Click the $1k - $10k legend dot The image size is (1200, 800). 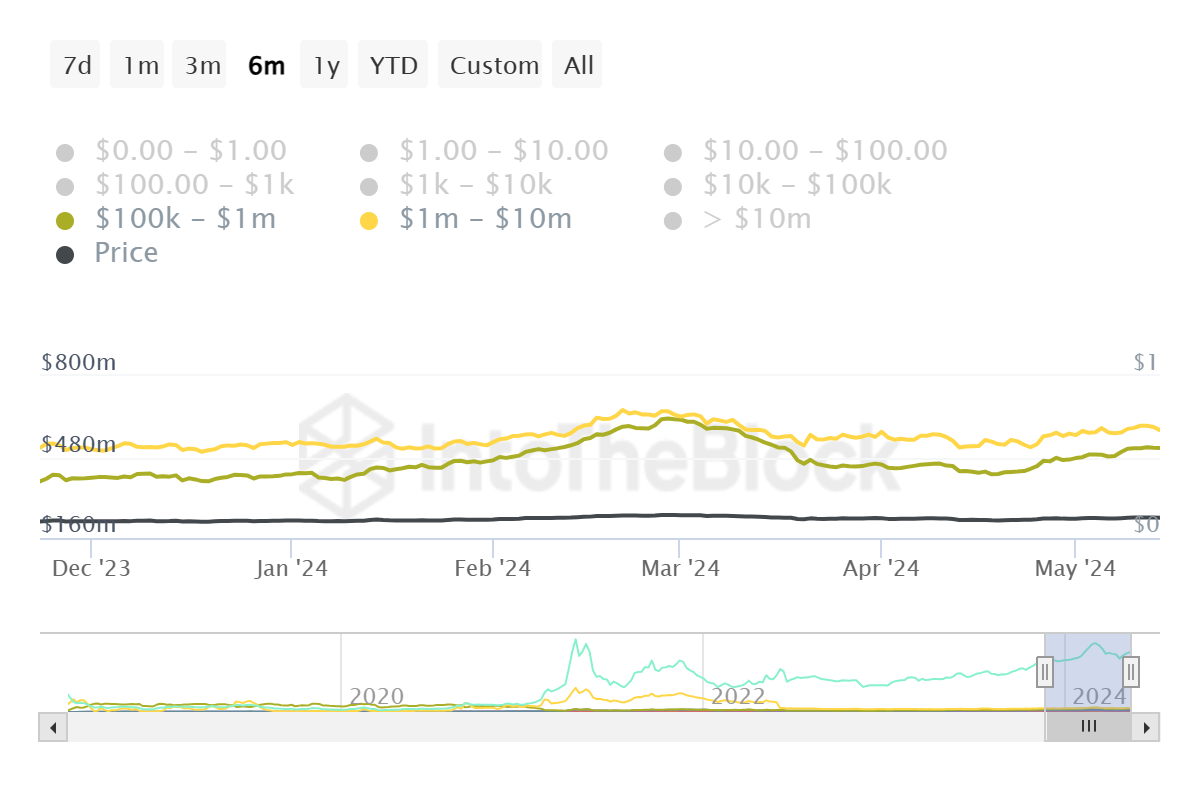[x=369, y=186]
